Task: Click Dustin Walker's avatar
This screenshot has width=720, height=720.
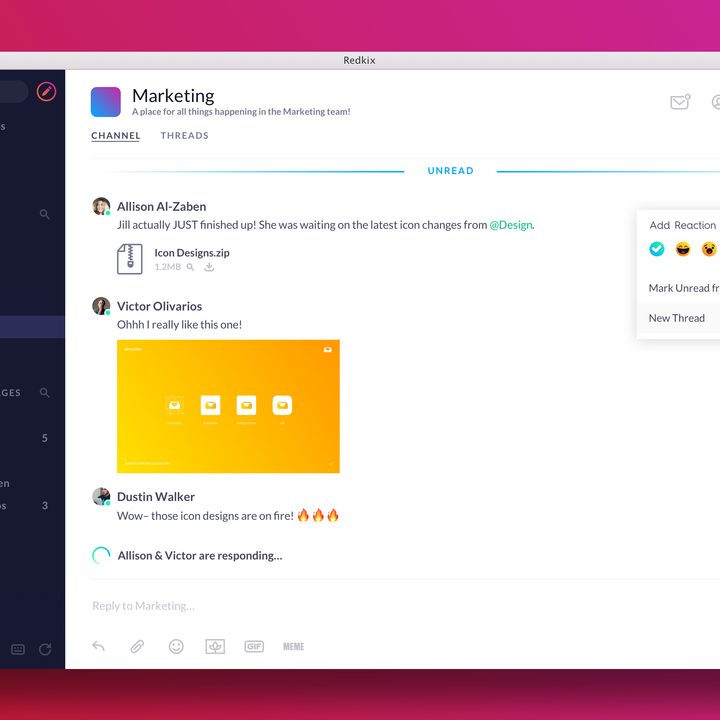Action: point(101,496)
